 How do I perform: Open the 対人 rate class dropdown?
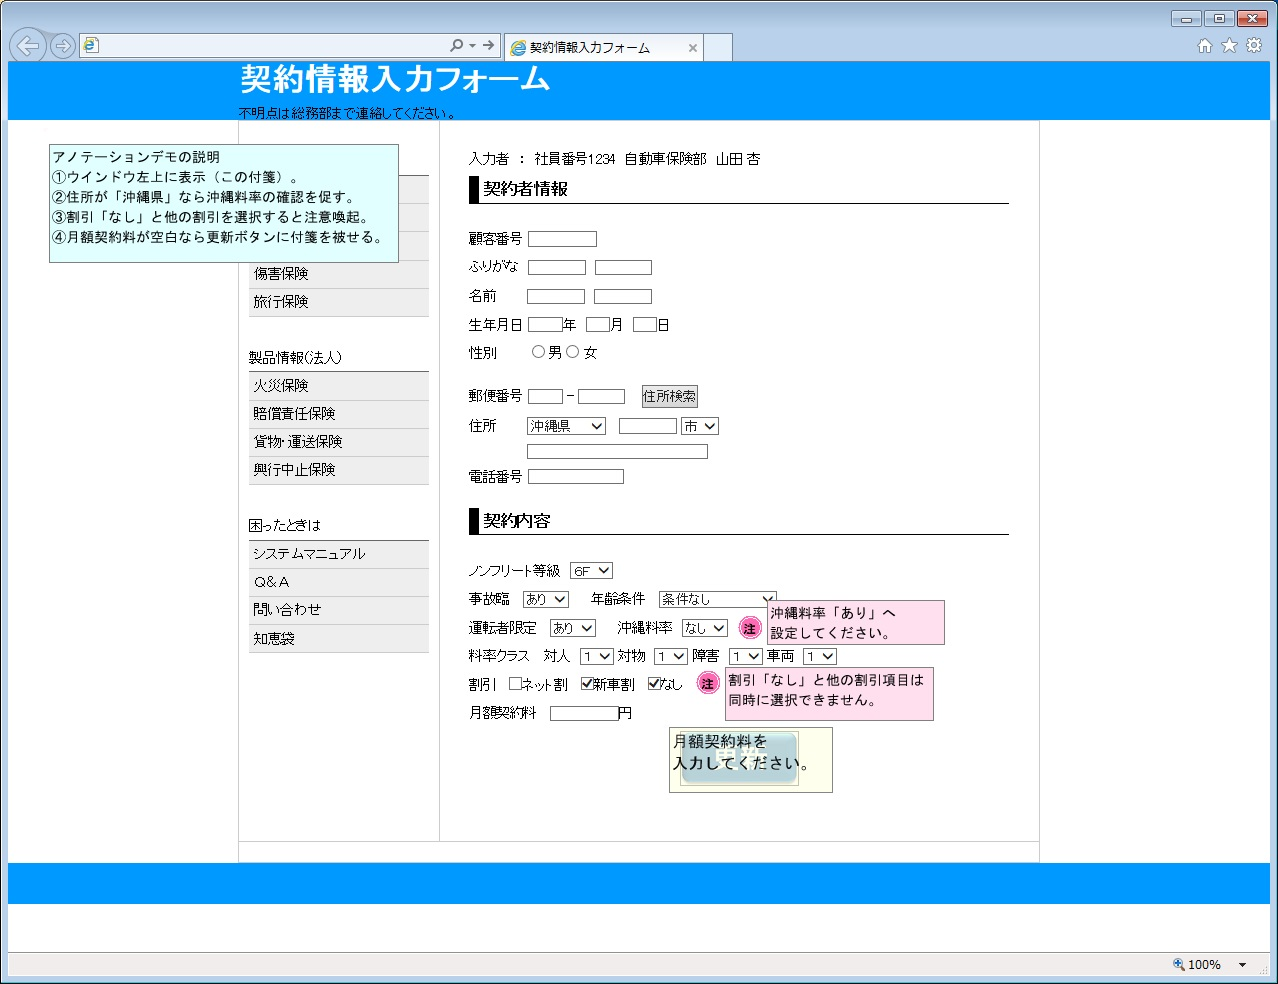click(x=597, y=657)
